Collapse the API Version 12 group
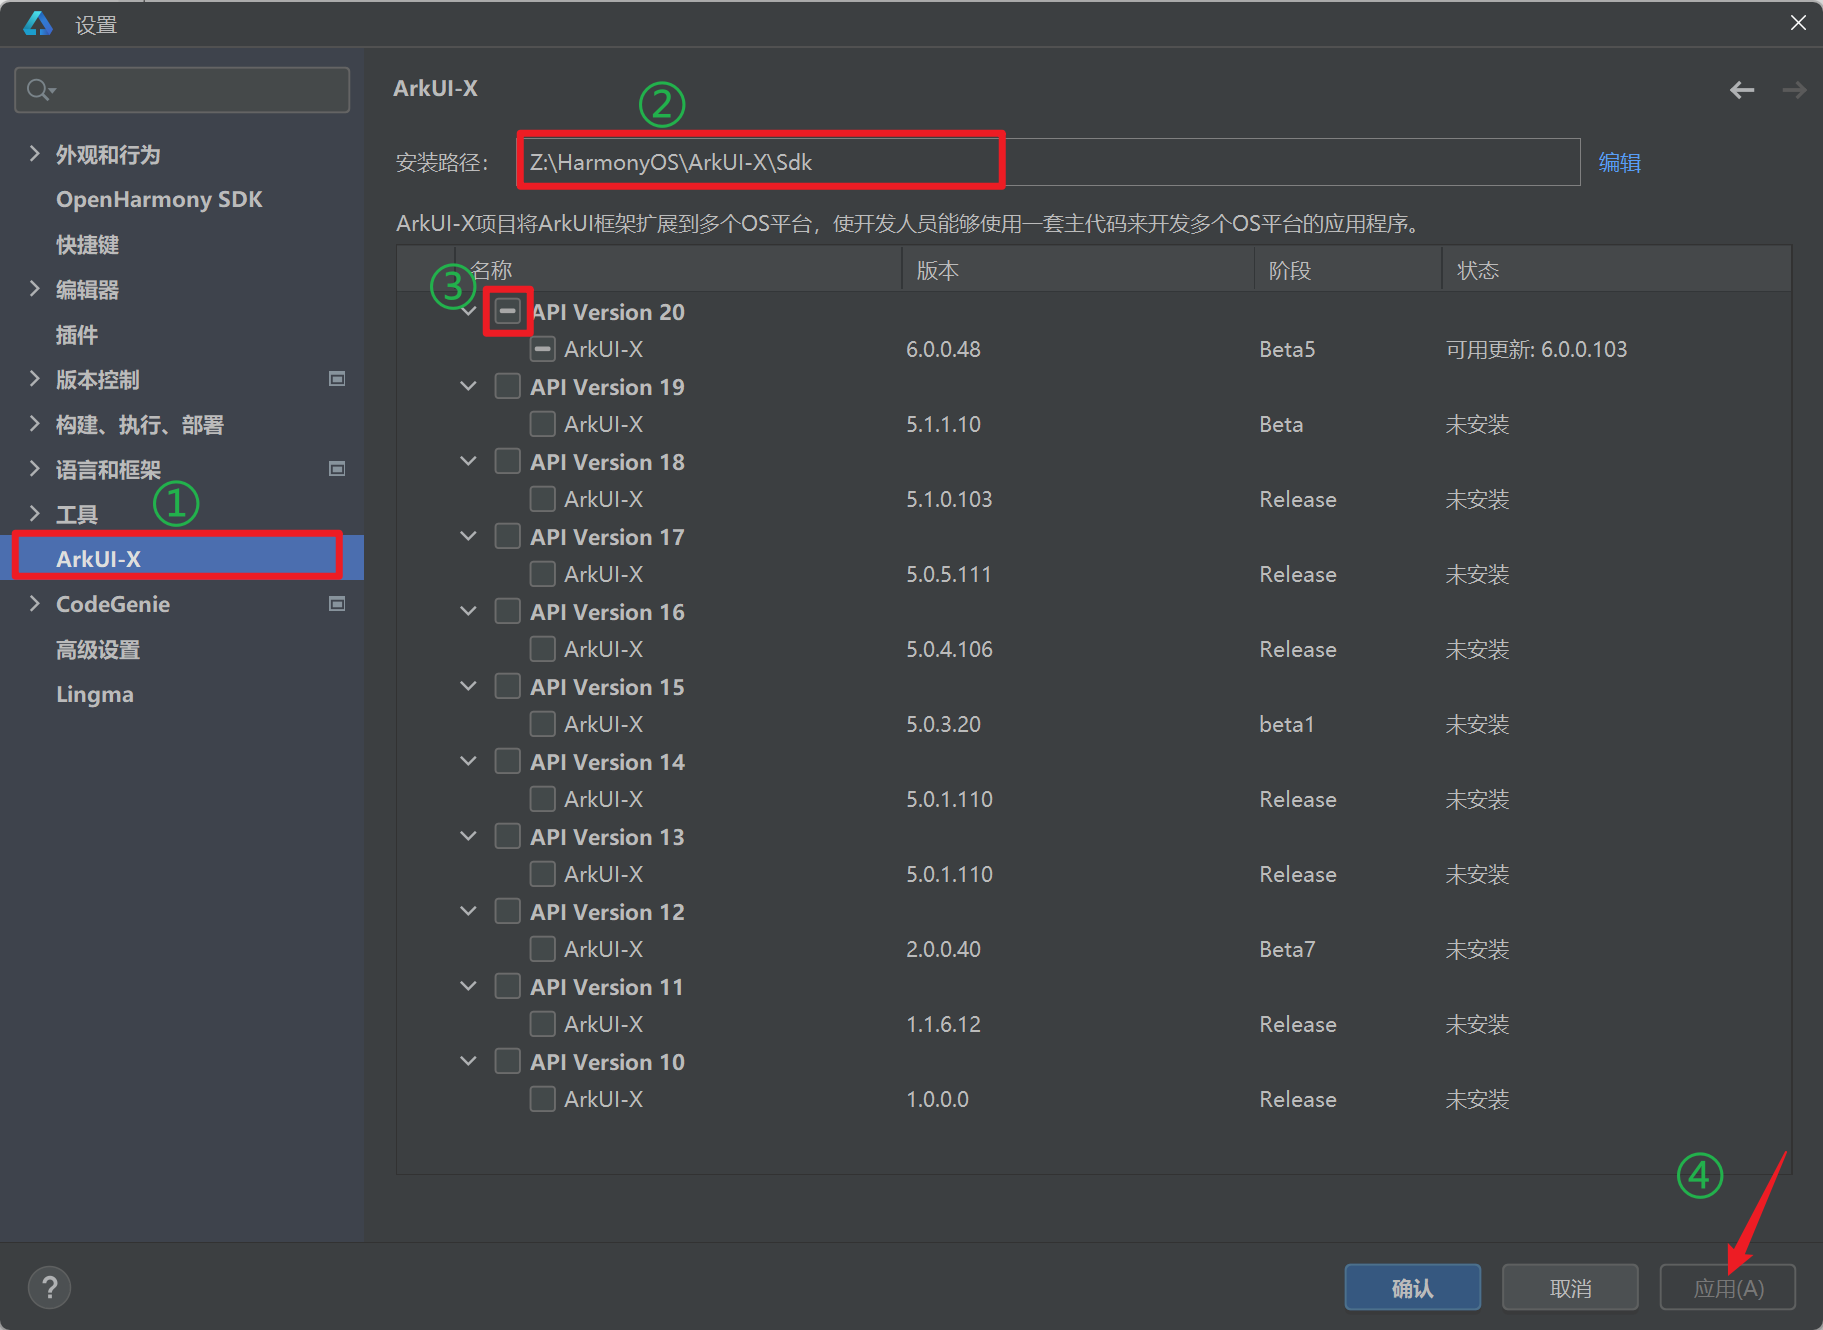The image size is (1823, 1330). point(468,912)
